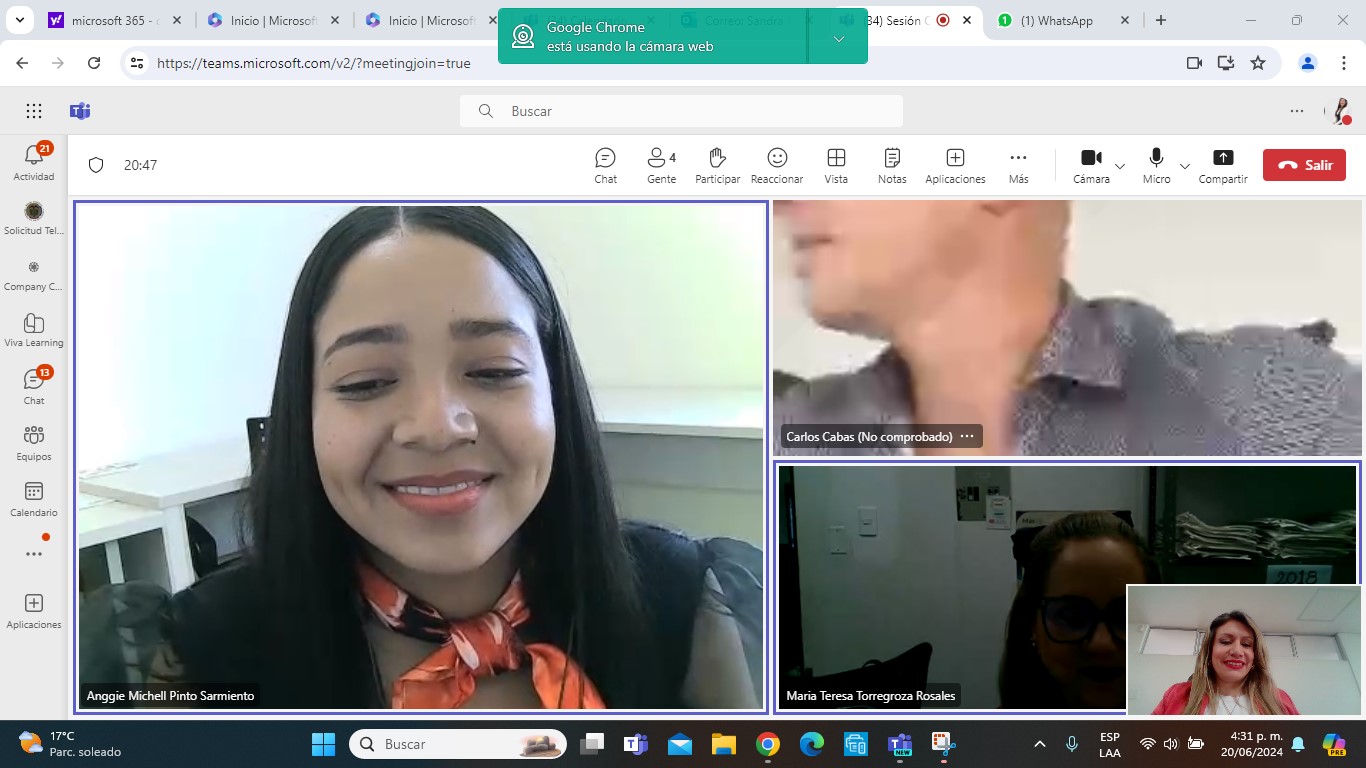Select Anggie Michell Pinto Sarmiento video tile

point(421,457)
